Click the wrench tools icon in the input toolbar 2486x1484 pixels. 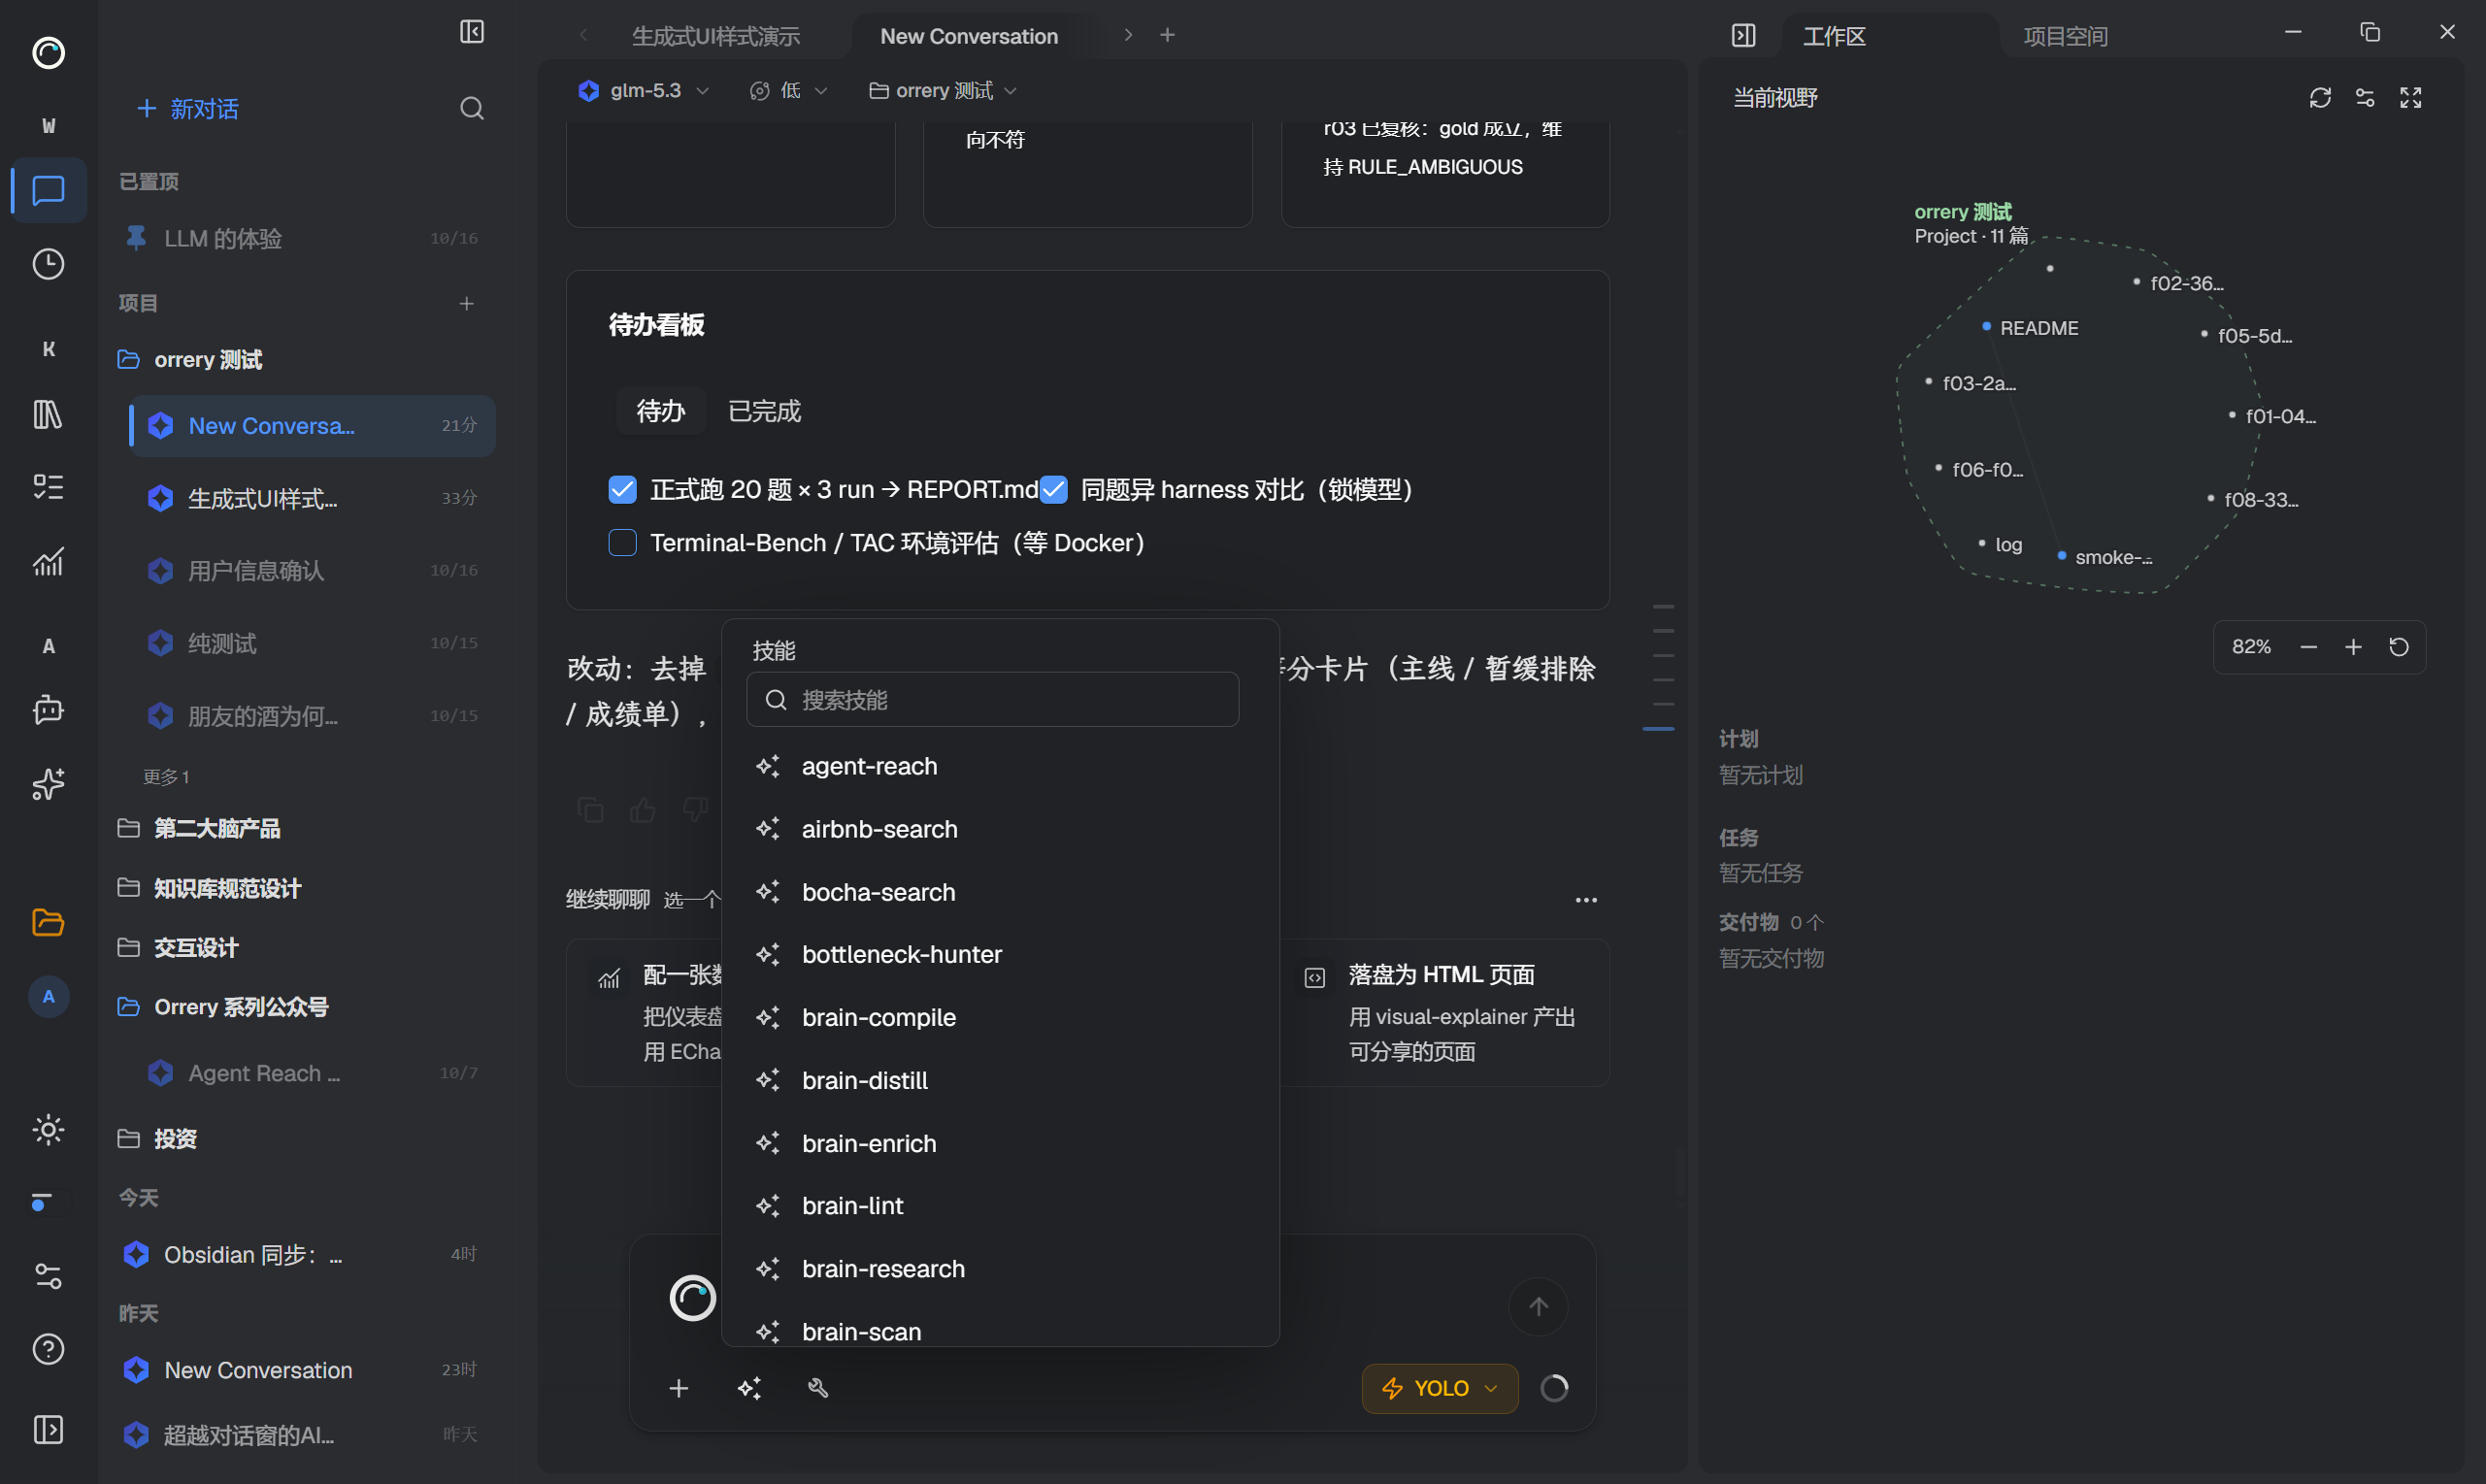coord(818,1388)
